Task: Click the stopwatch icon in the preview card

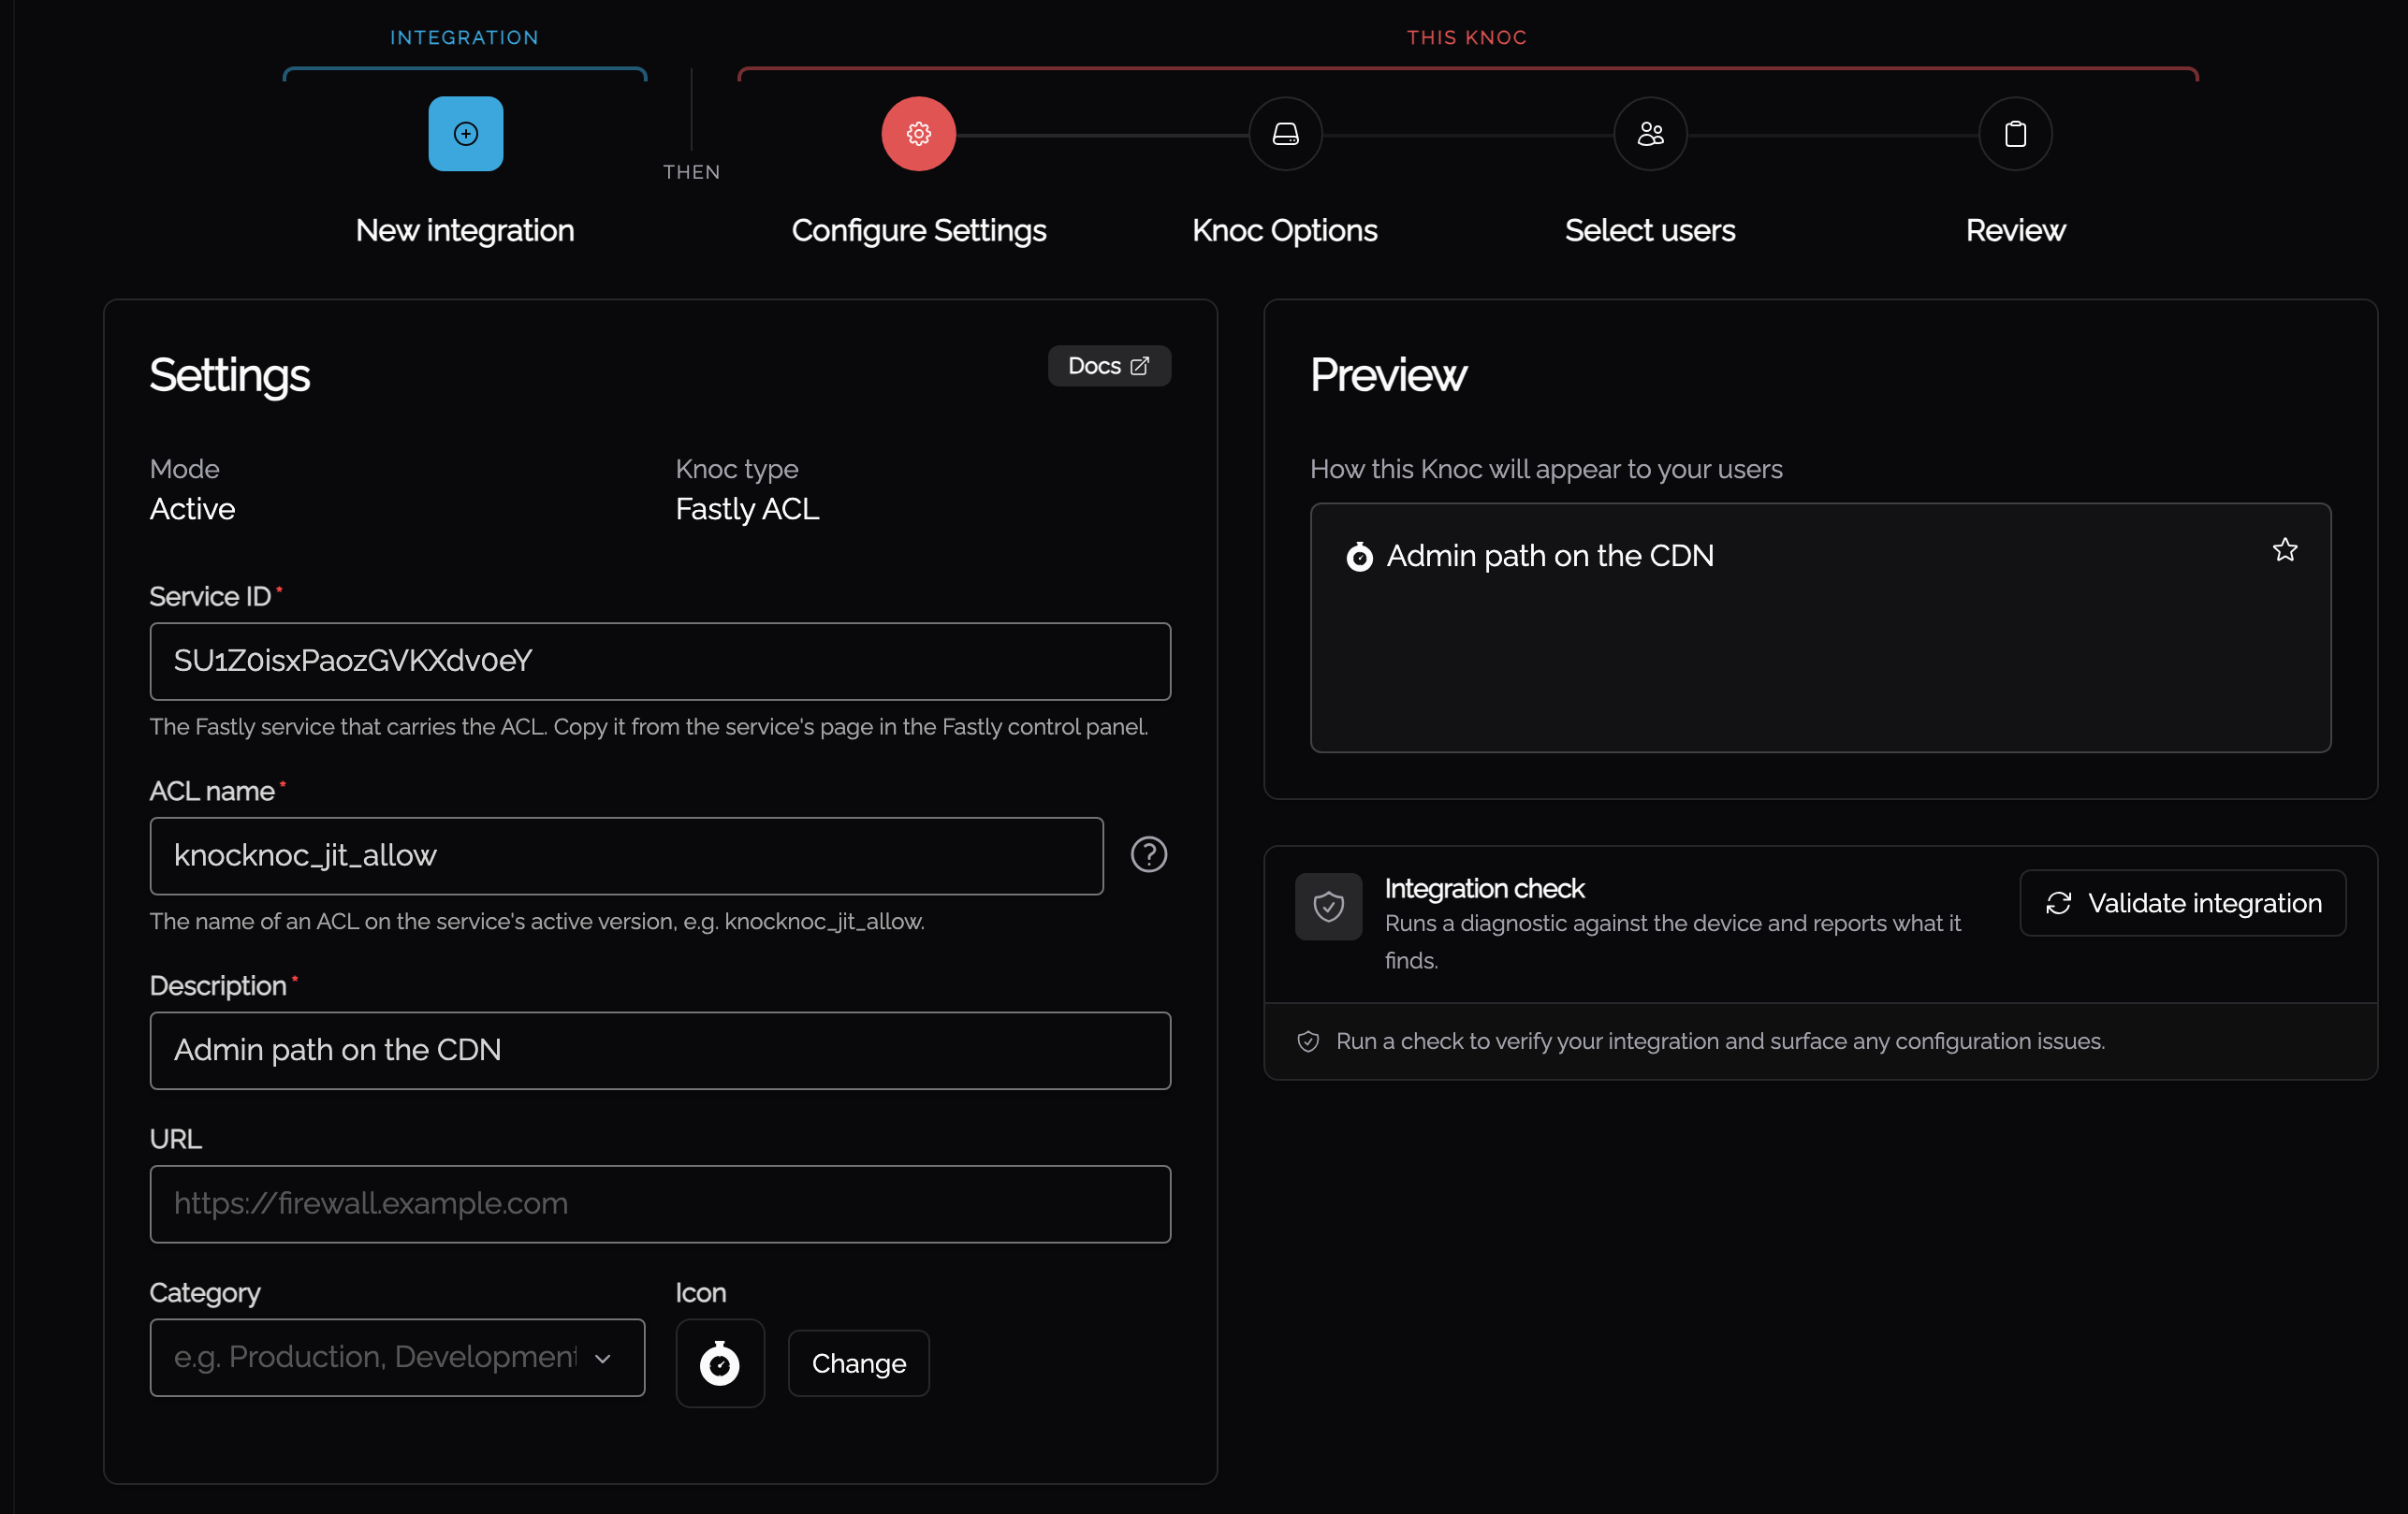Action: [x=1359, y=556]
